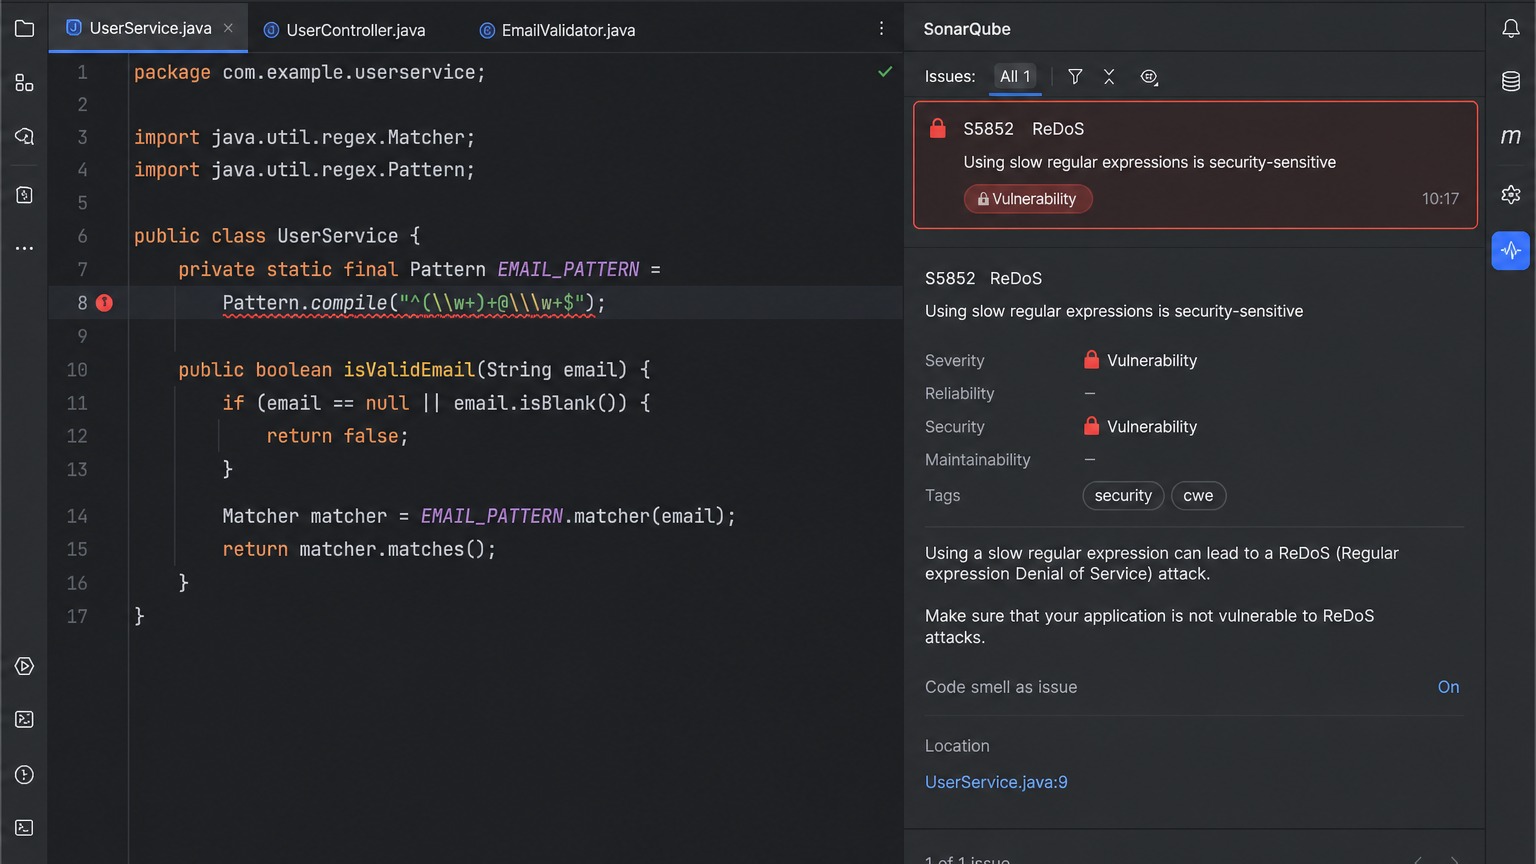1536x864 pixels.
Task: Open the Terminal tool window icon
Action: 24,720
